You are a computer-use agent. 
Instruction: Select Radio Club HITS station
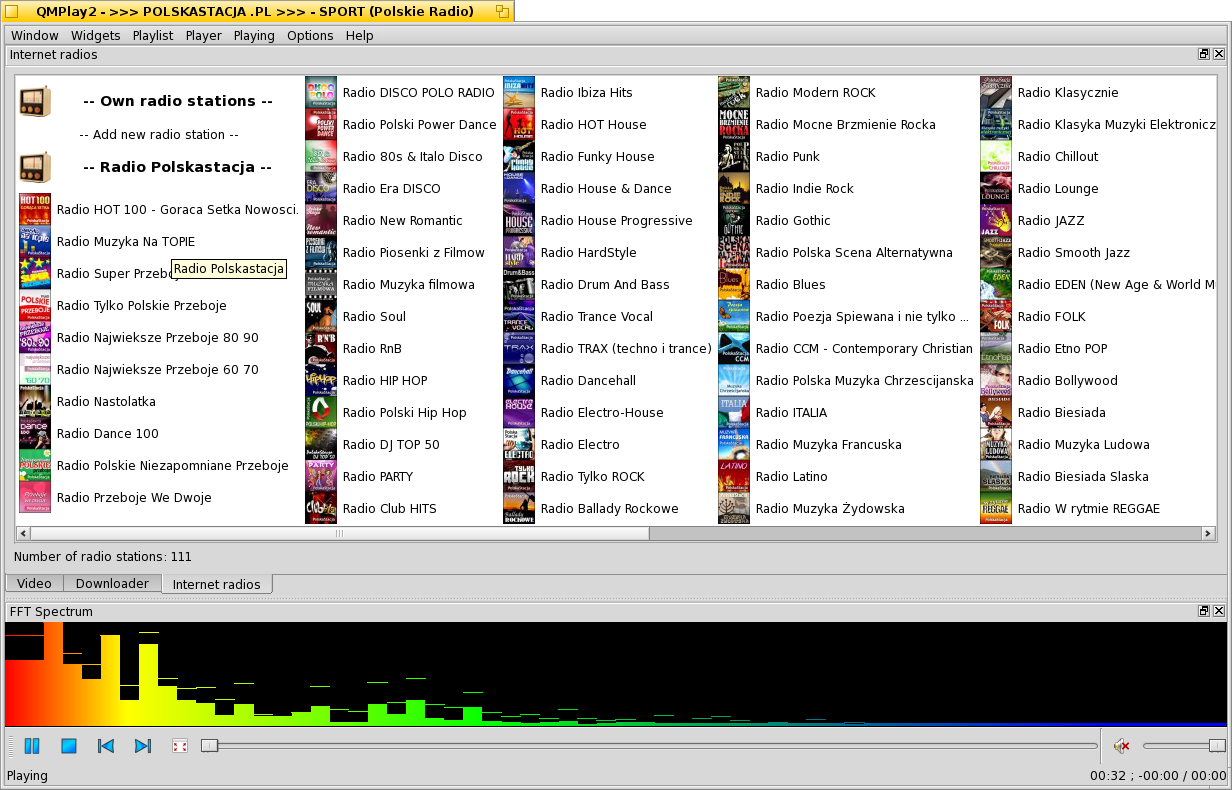[x=390, y=508]
